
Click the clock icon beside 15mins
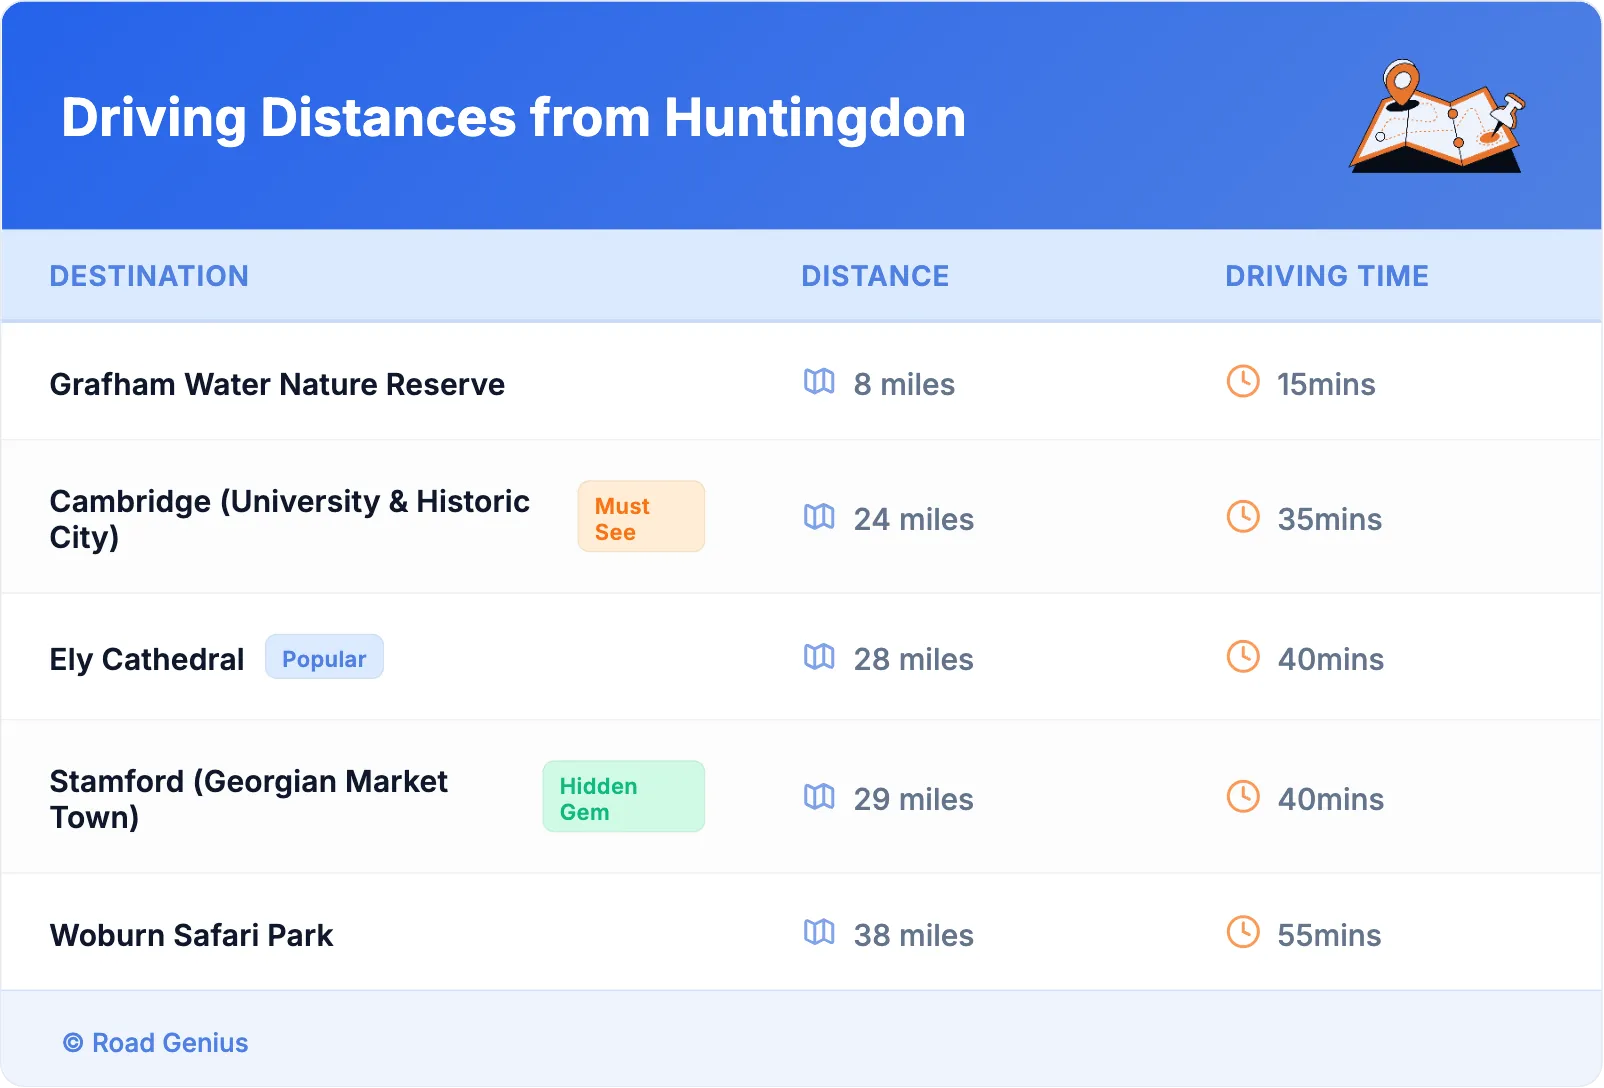pyautogui.click(x=1243, y=381)
